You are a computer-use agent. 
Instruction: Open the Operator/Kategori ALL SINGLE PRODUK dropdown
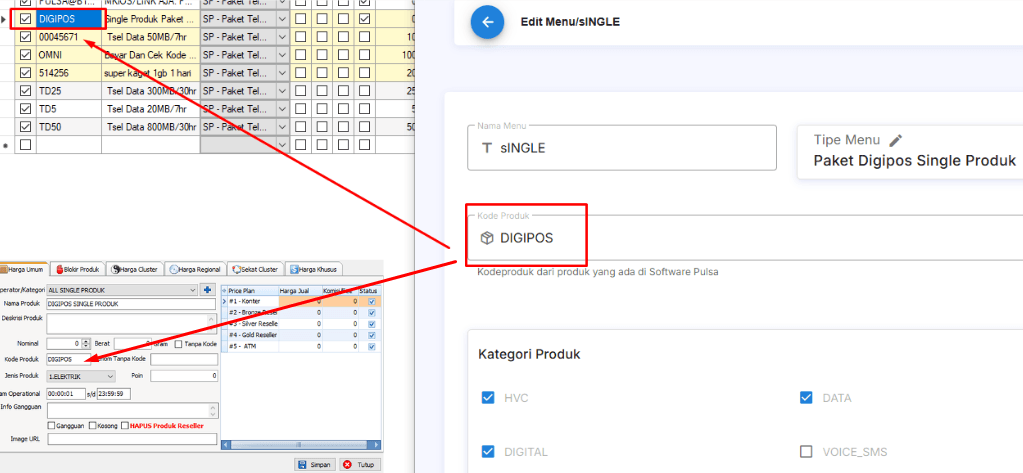[x=192, y=290]
